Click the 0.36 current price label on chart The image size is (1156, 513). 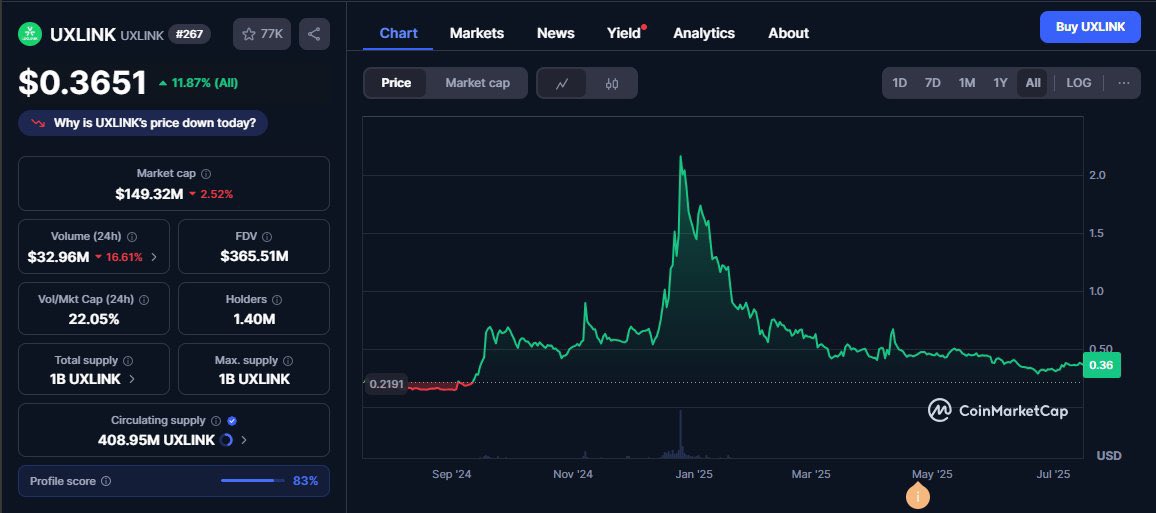coord(1101,366)
